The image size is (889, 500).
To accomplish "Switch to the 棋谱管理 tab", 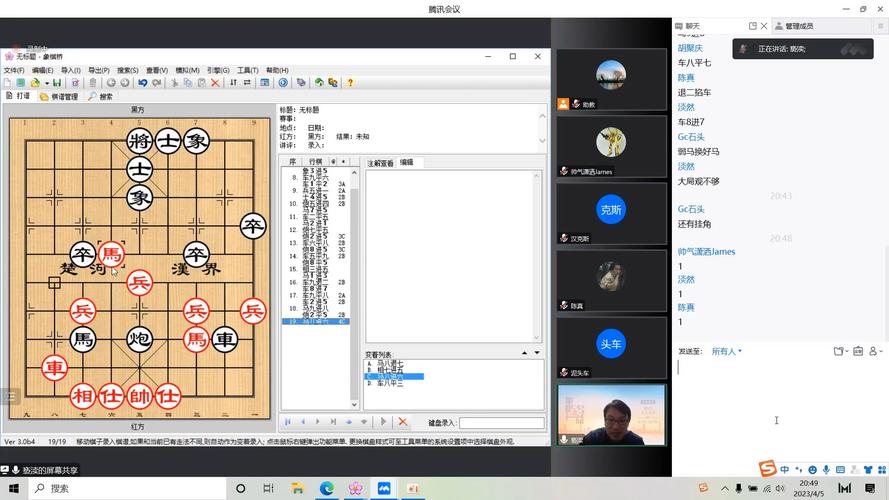I will click(x=59, y=97).
